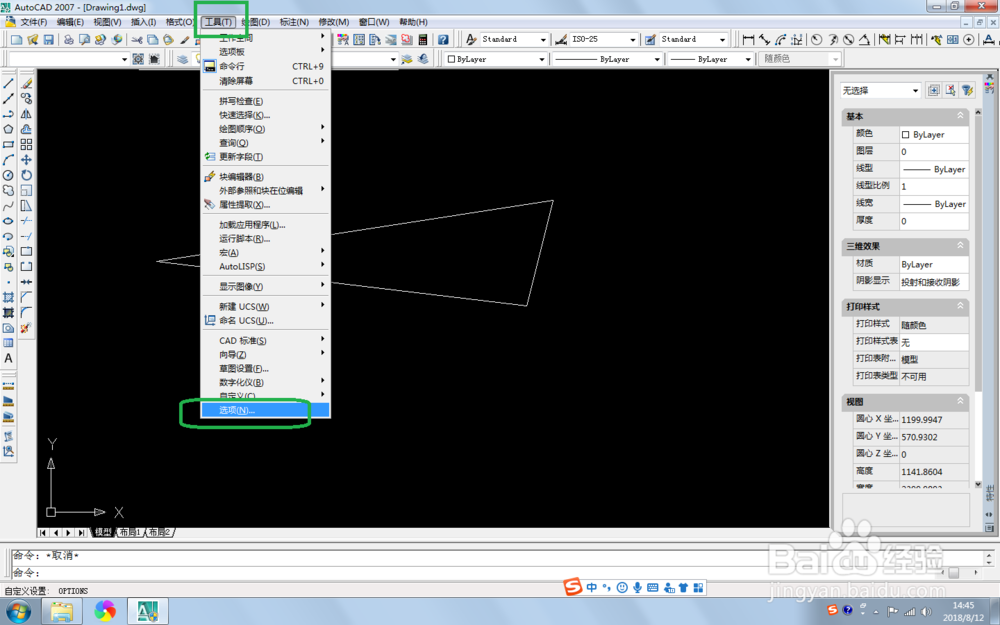Click the 圆心 X 坐标 value 1199.9947
Image resolution: width=1000 pixels, height=625 pixels.
click(934, 420)
